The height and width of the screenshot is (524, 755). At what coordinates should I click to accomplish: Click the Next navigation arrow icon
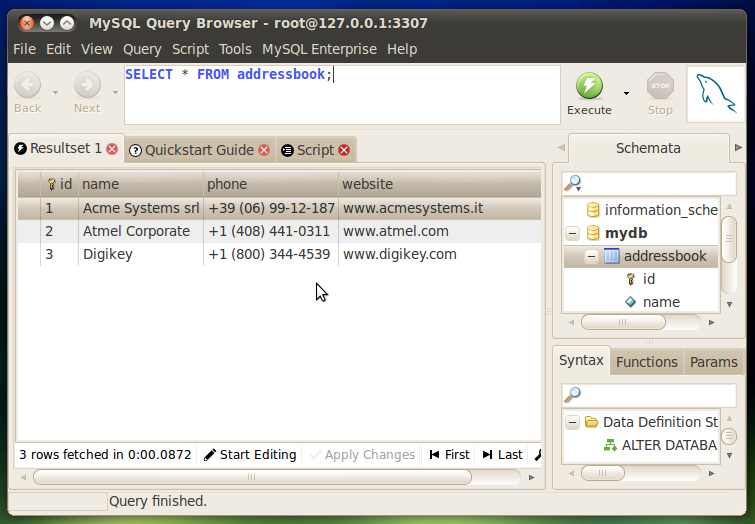[87, 85]
